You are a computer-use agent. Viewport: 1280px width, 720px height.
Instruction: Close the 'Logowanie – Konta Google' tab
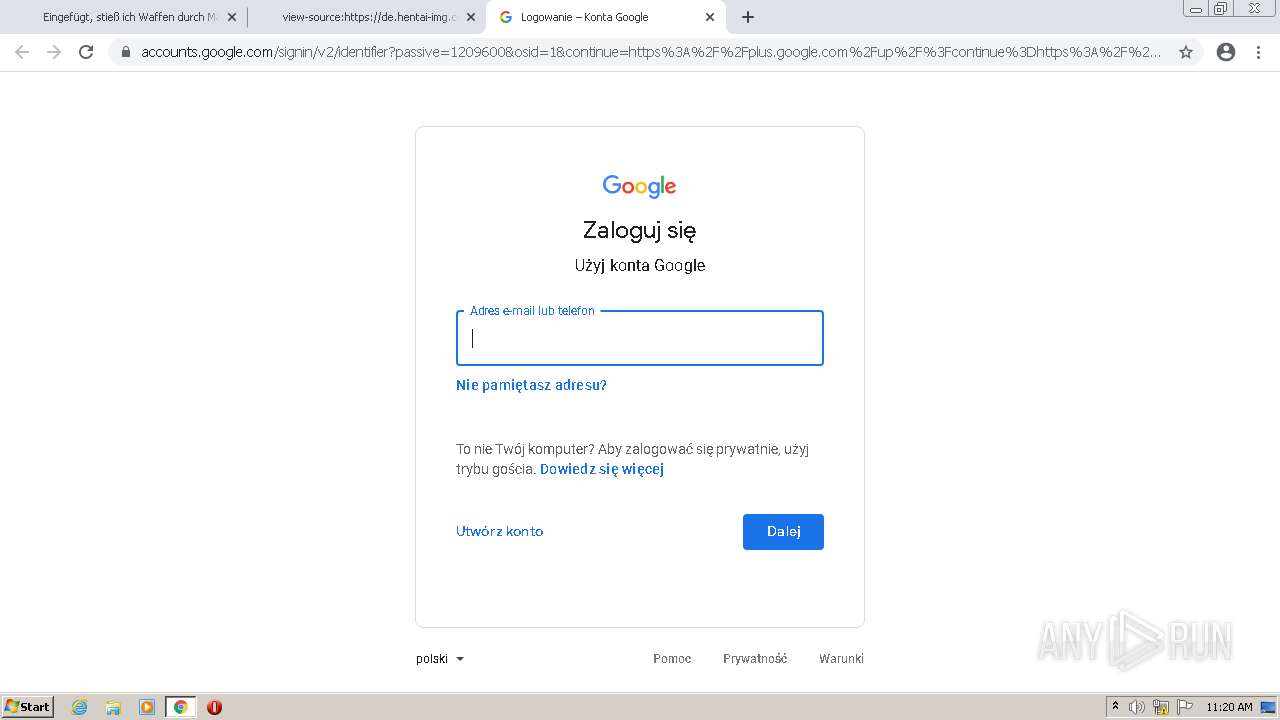click(710, 17)
